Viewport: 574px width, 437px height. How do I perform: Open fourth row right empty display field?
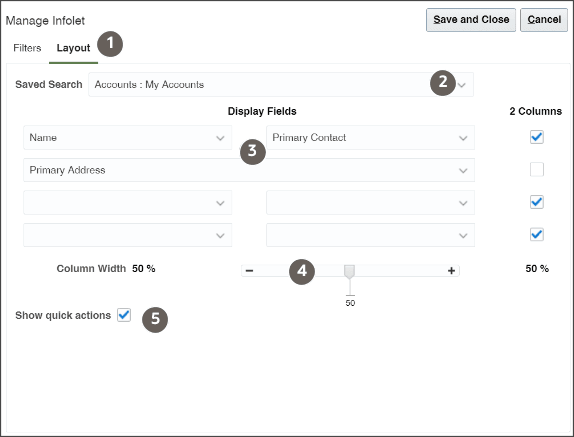370,235
